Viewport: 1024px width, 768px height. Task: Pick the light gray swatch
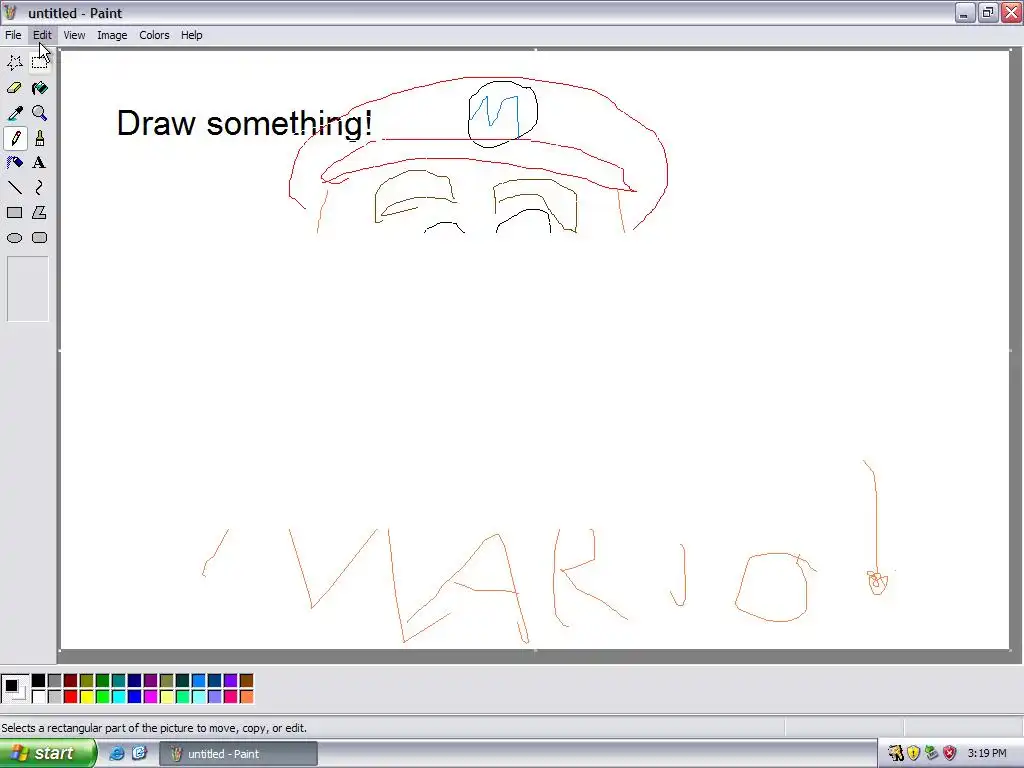click(55, 697)
